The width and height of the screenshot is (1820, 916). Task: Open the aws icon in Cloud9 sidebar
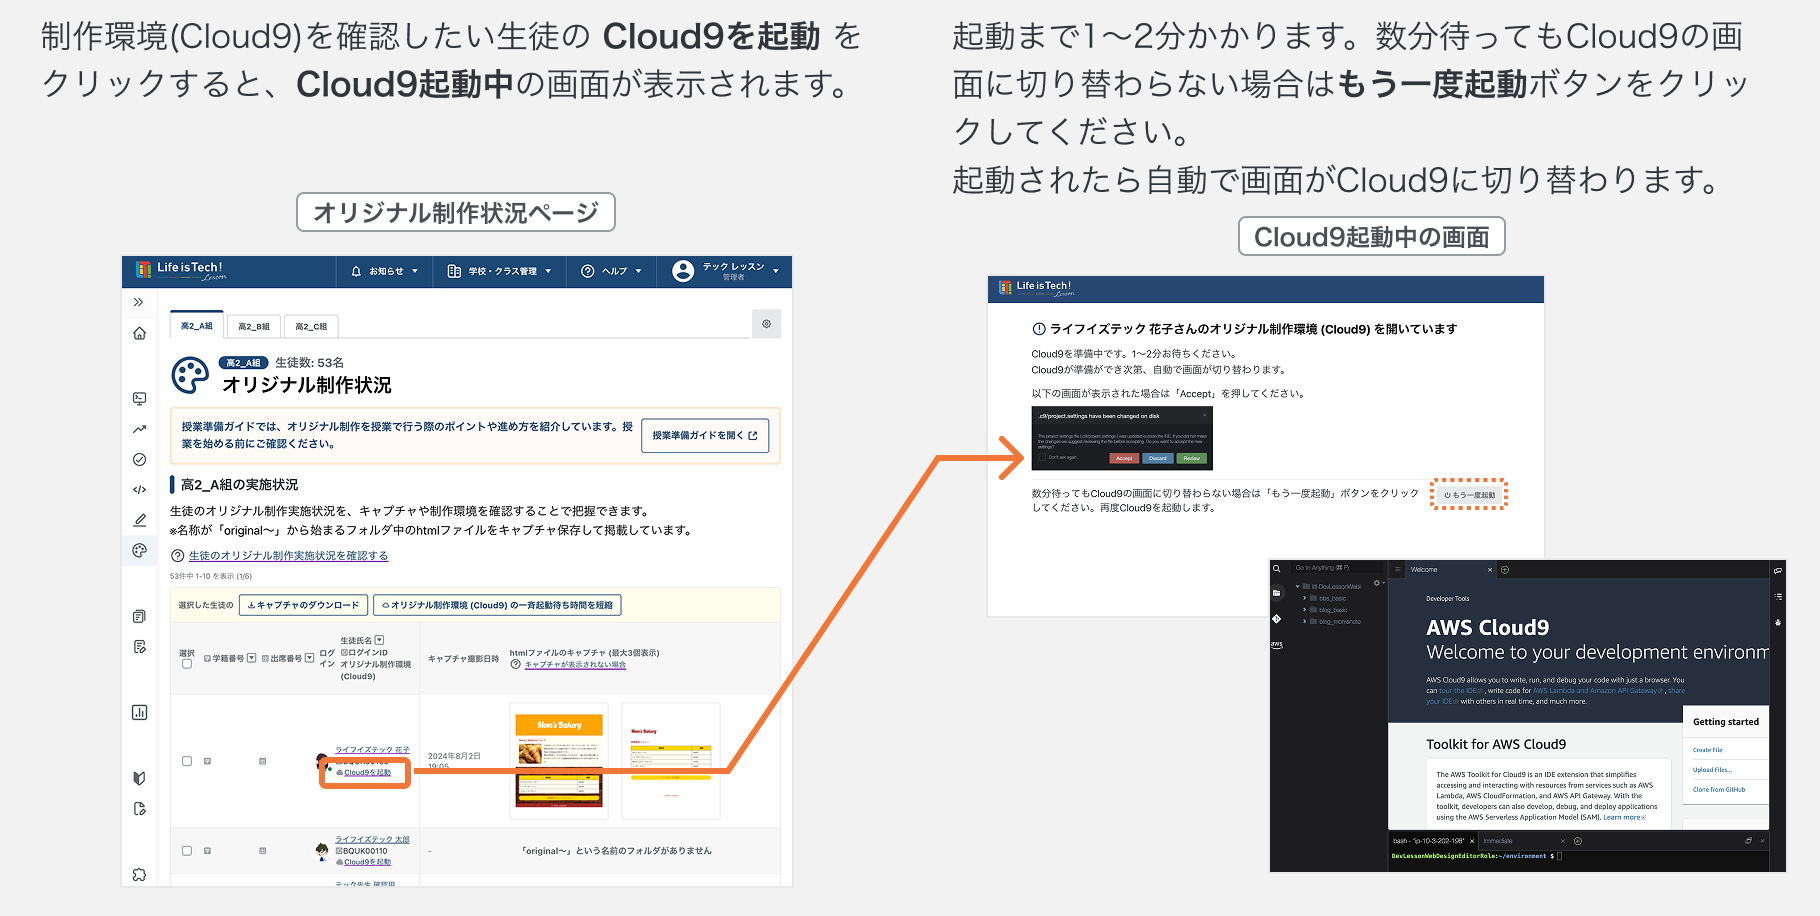1277,645
